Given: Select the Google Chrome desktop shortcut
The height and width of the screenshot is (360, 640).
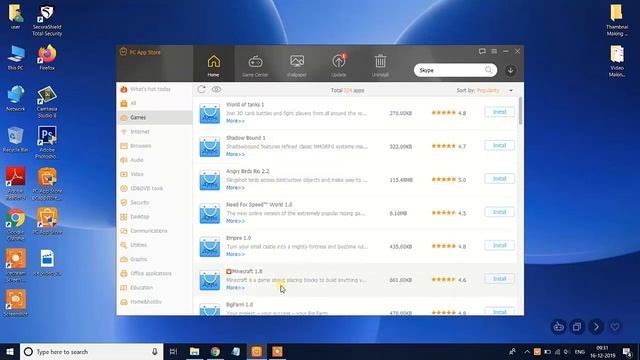Looking at the screenshot, I should pyautogui.click(x=16, y=225).
